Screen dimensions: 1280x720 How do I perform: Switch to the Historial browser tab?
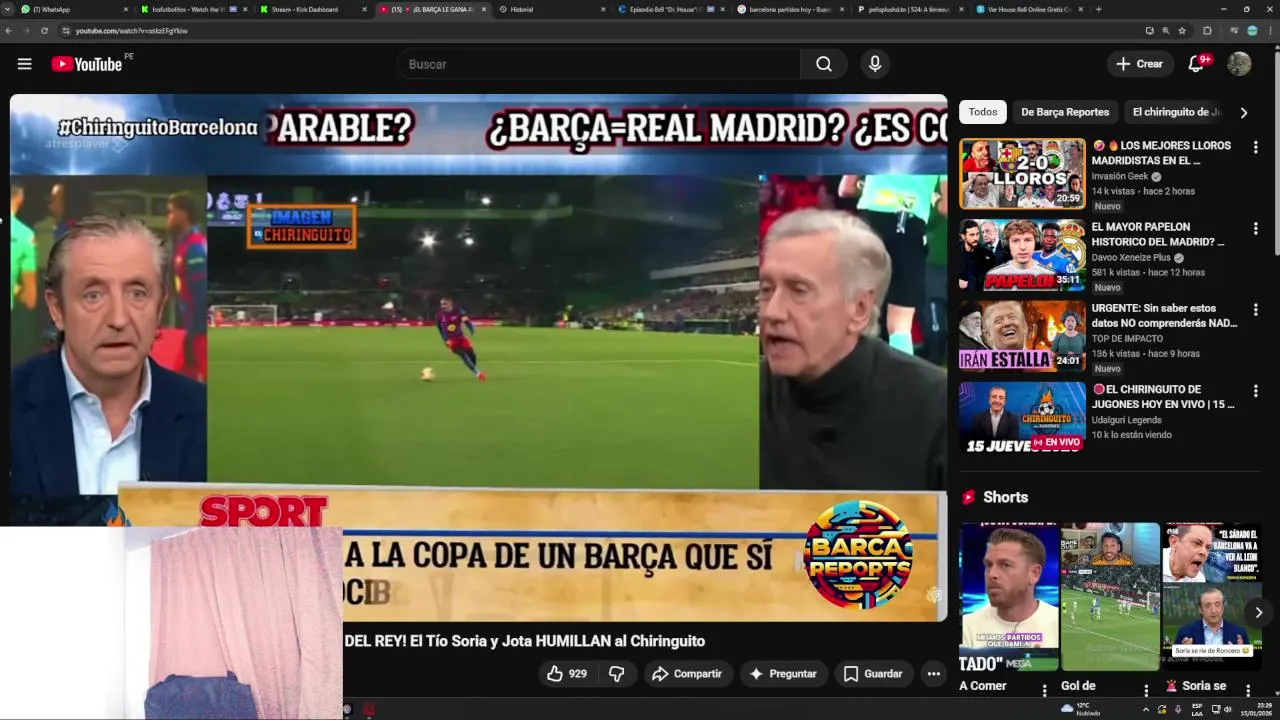tap(552, 9)
